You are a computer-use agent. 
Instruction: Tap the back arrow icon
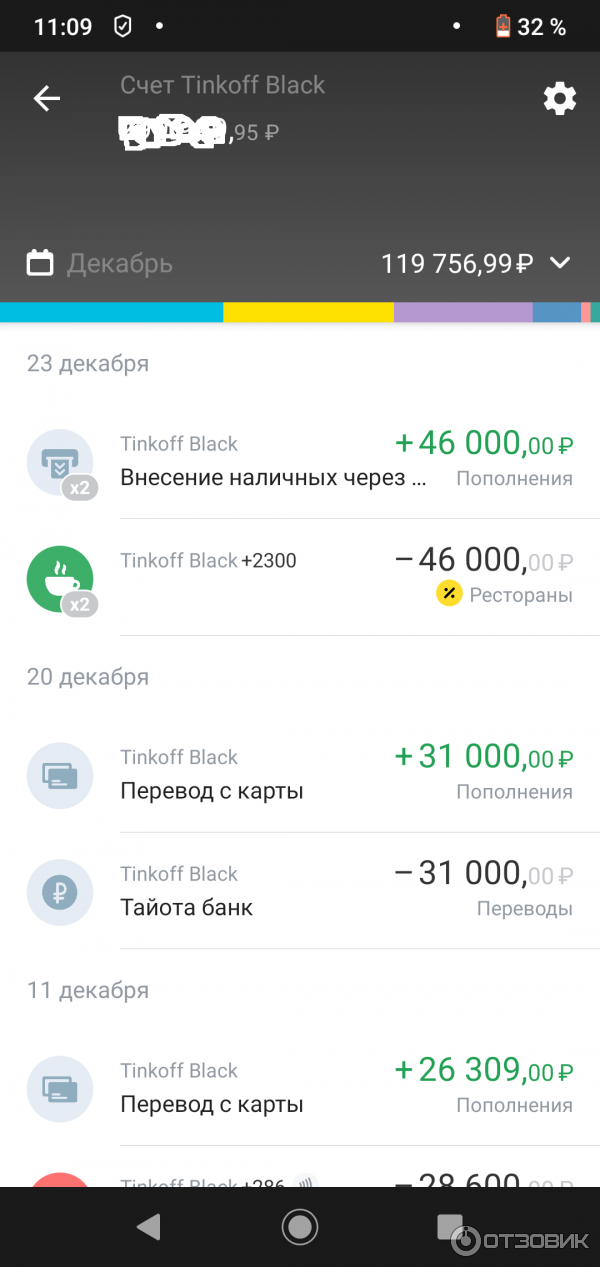coord(47,98)
